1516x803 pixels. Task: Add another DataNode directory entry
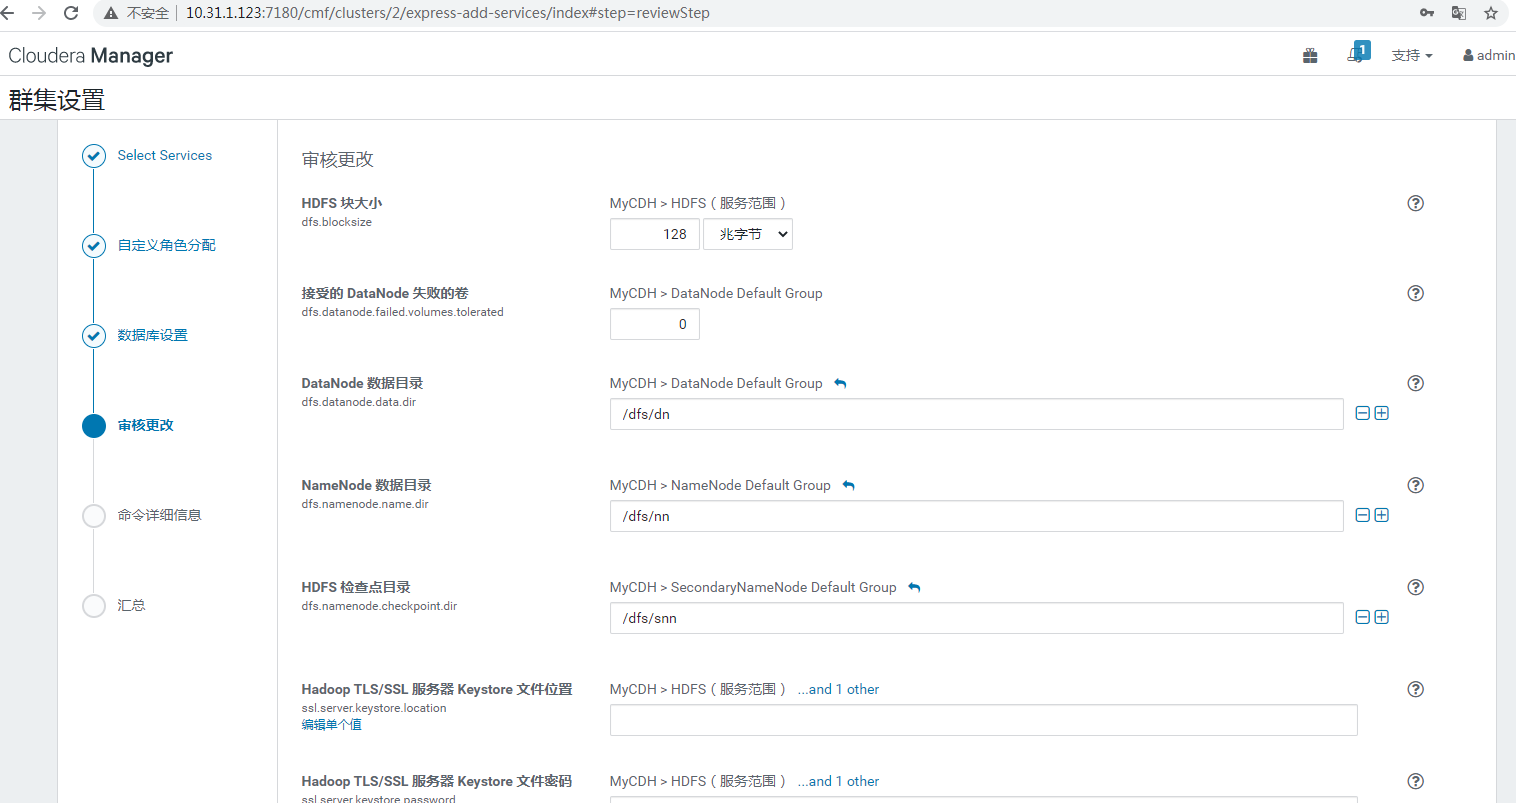click(1381, 413)
